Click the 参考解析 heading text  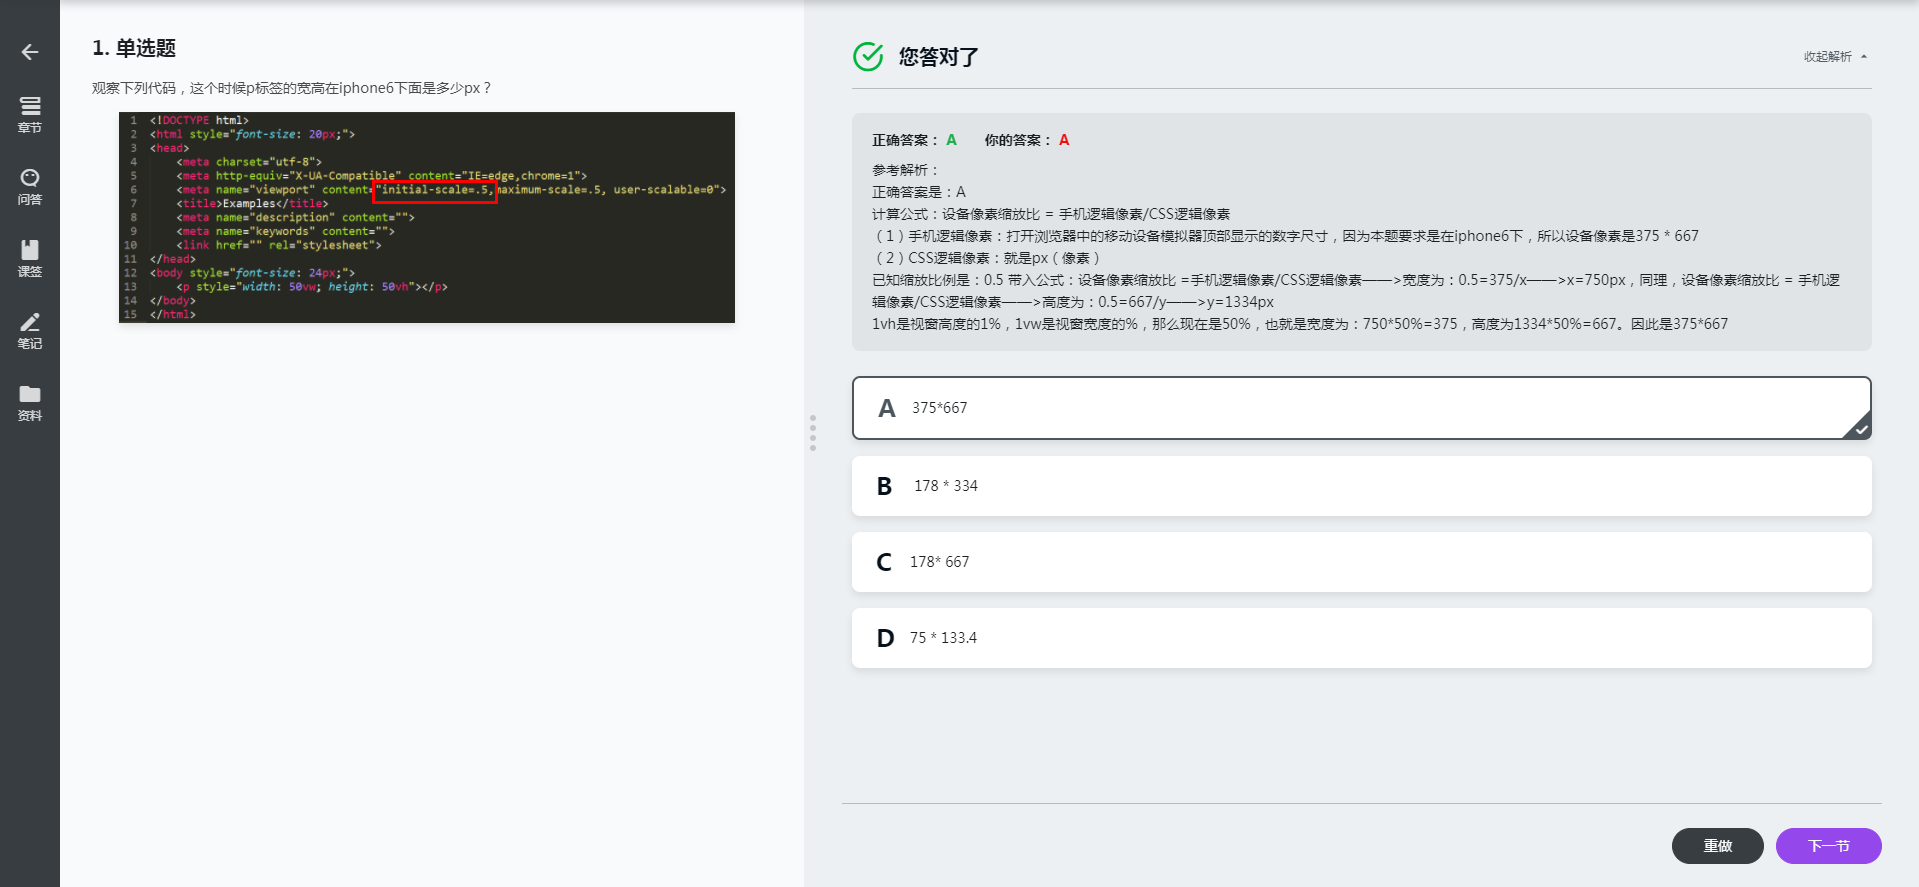905,170
